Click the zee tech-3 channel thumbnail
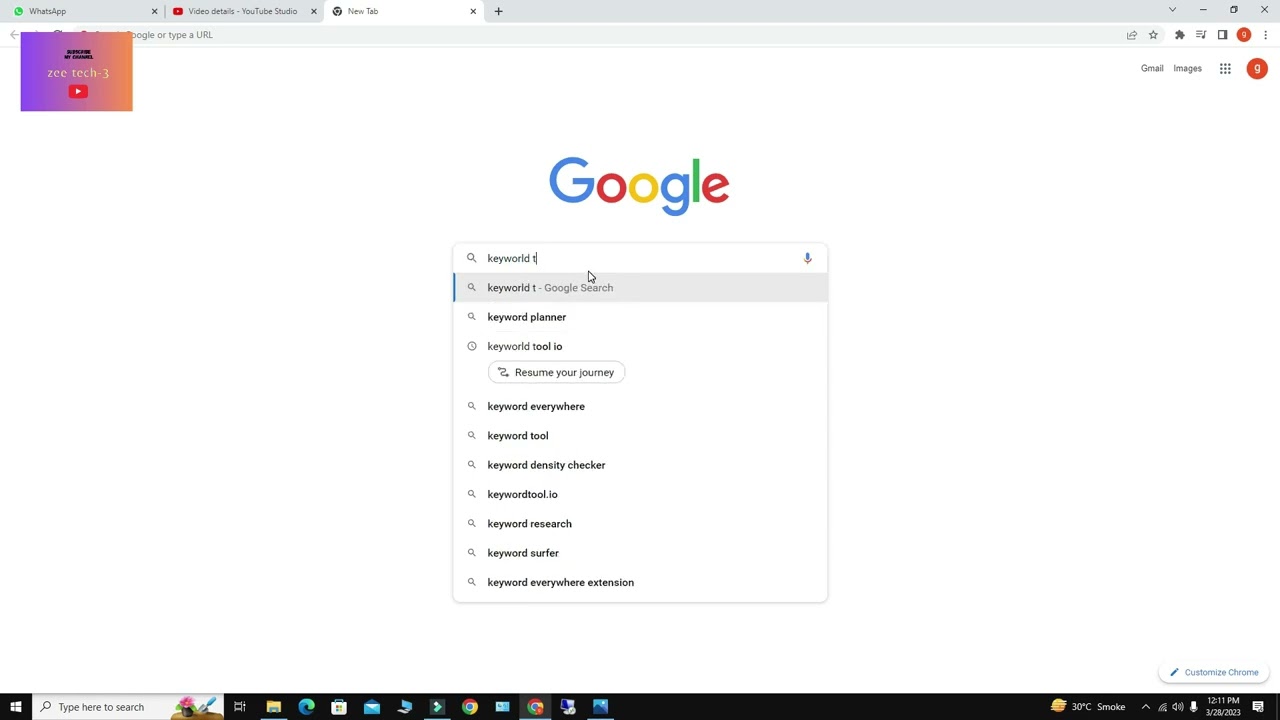Viewport: 1280px width, 720px height. tap(76, 72)
